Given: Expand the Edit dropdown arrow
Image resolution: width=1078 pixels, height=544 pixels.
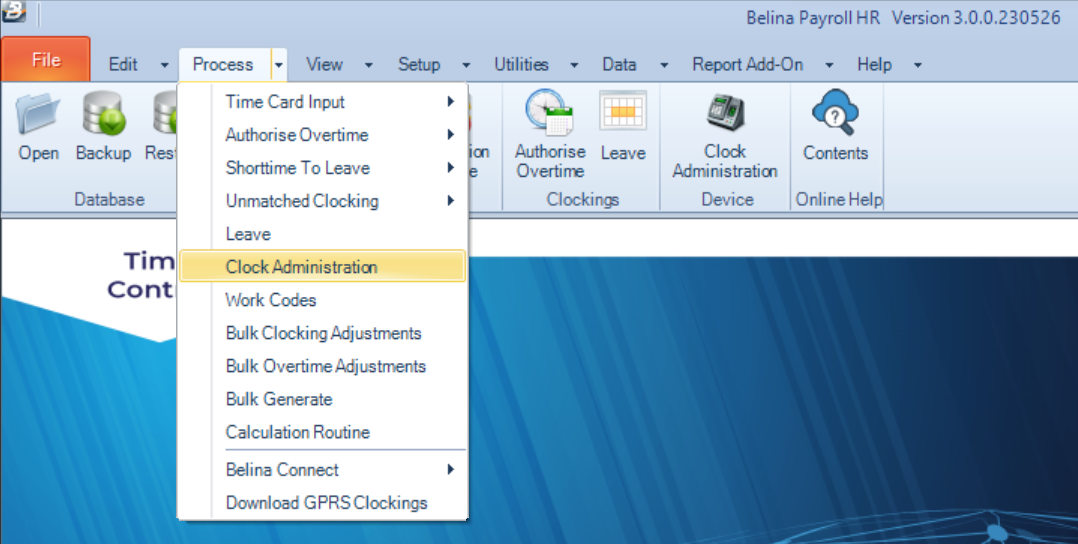Looking at the screenshot, I should click(164, 65).
